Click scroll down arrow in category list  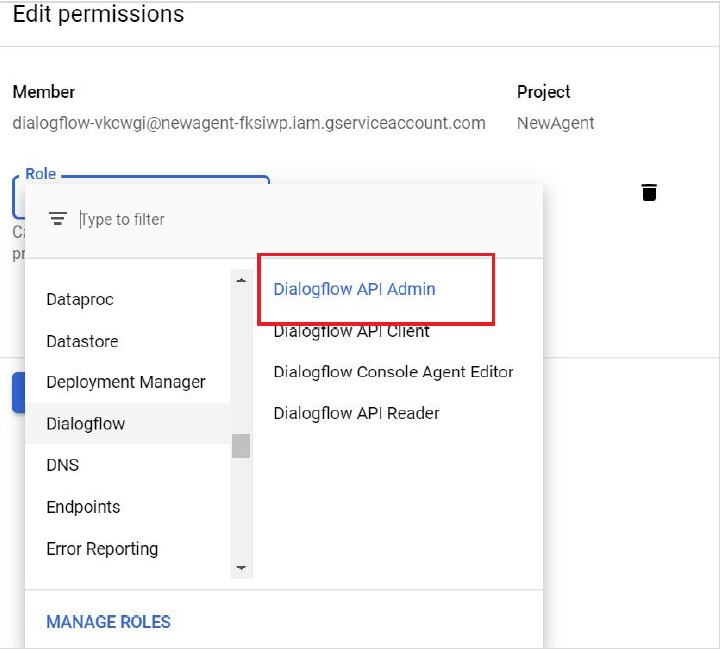tap(241, 568)
